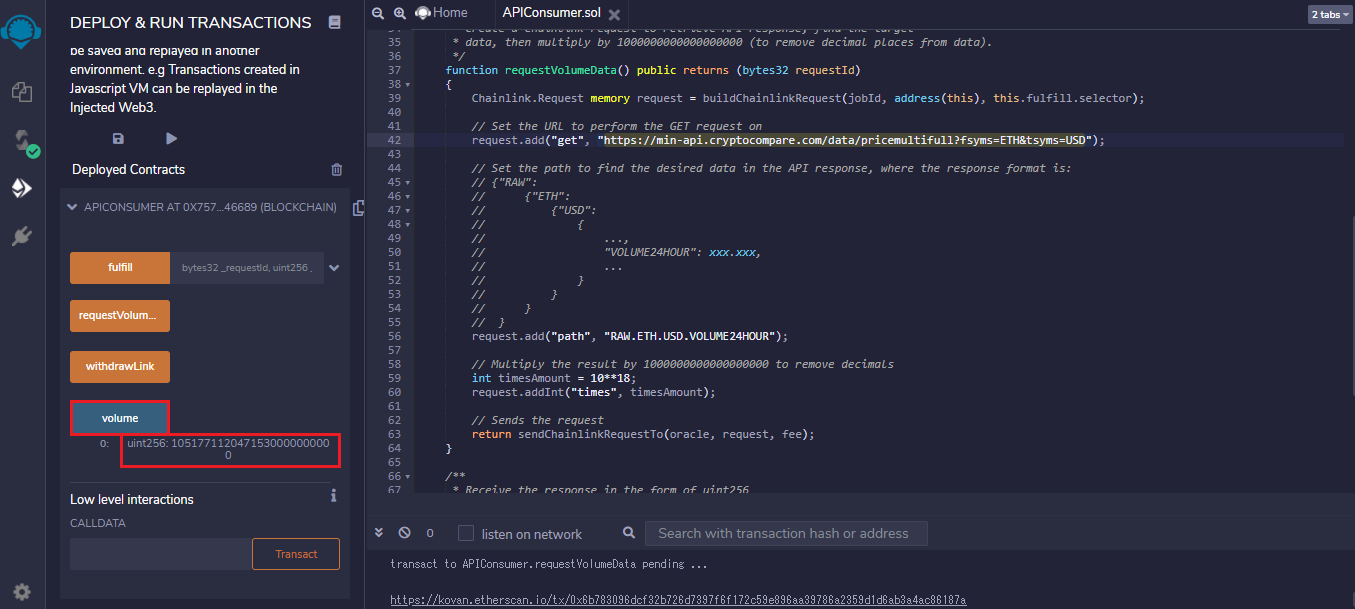Toggle the terminal panel with double chevron

[x=379, y=533]
